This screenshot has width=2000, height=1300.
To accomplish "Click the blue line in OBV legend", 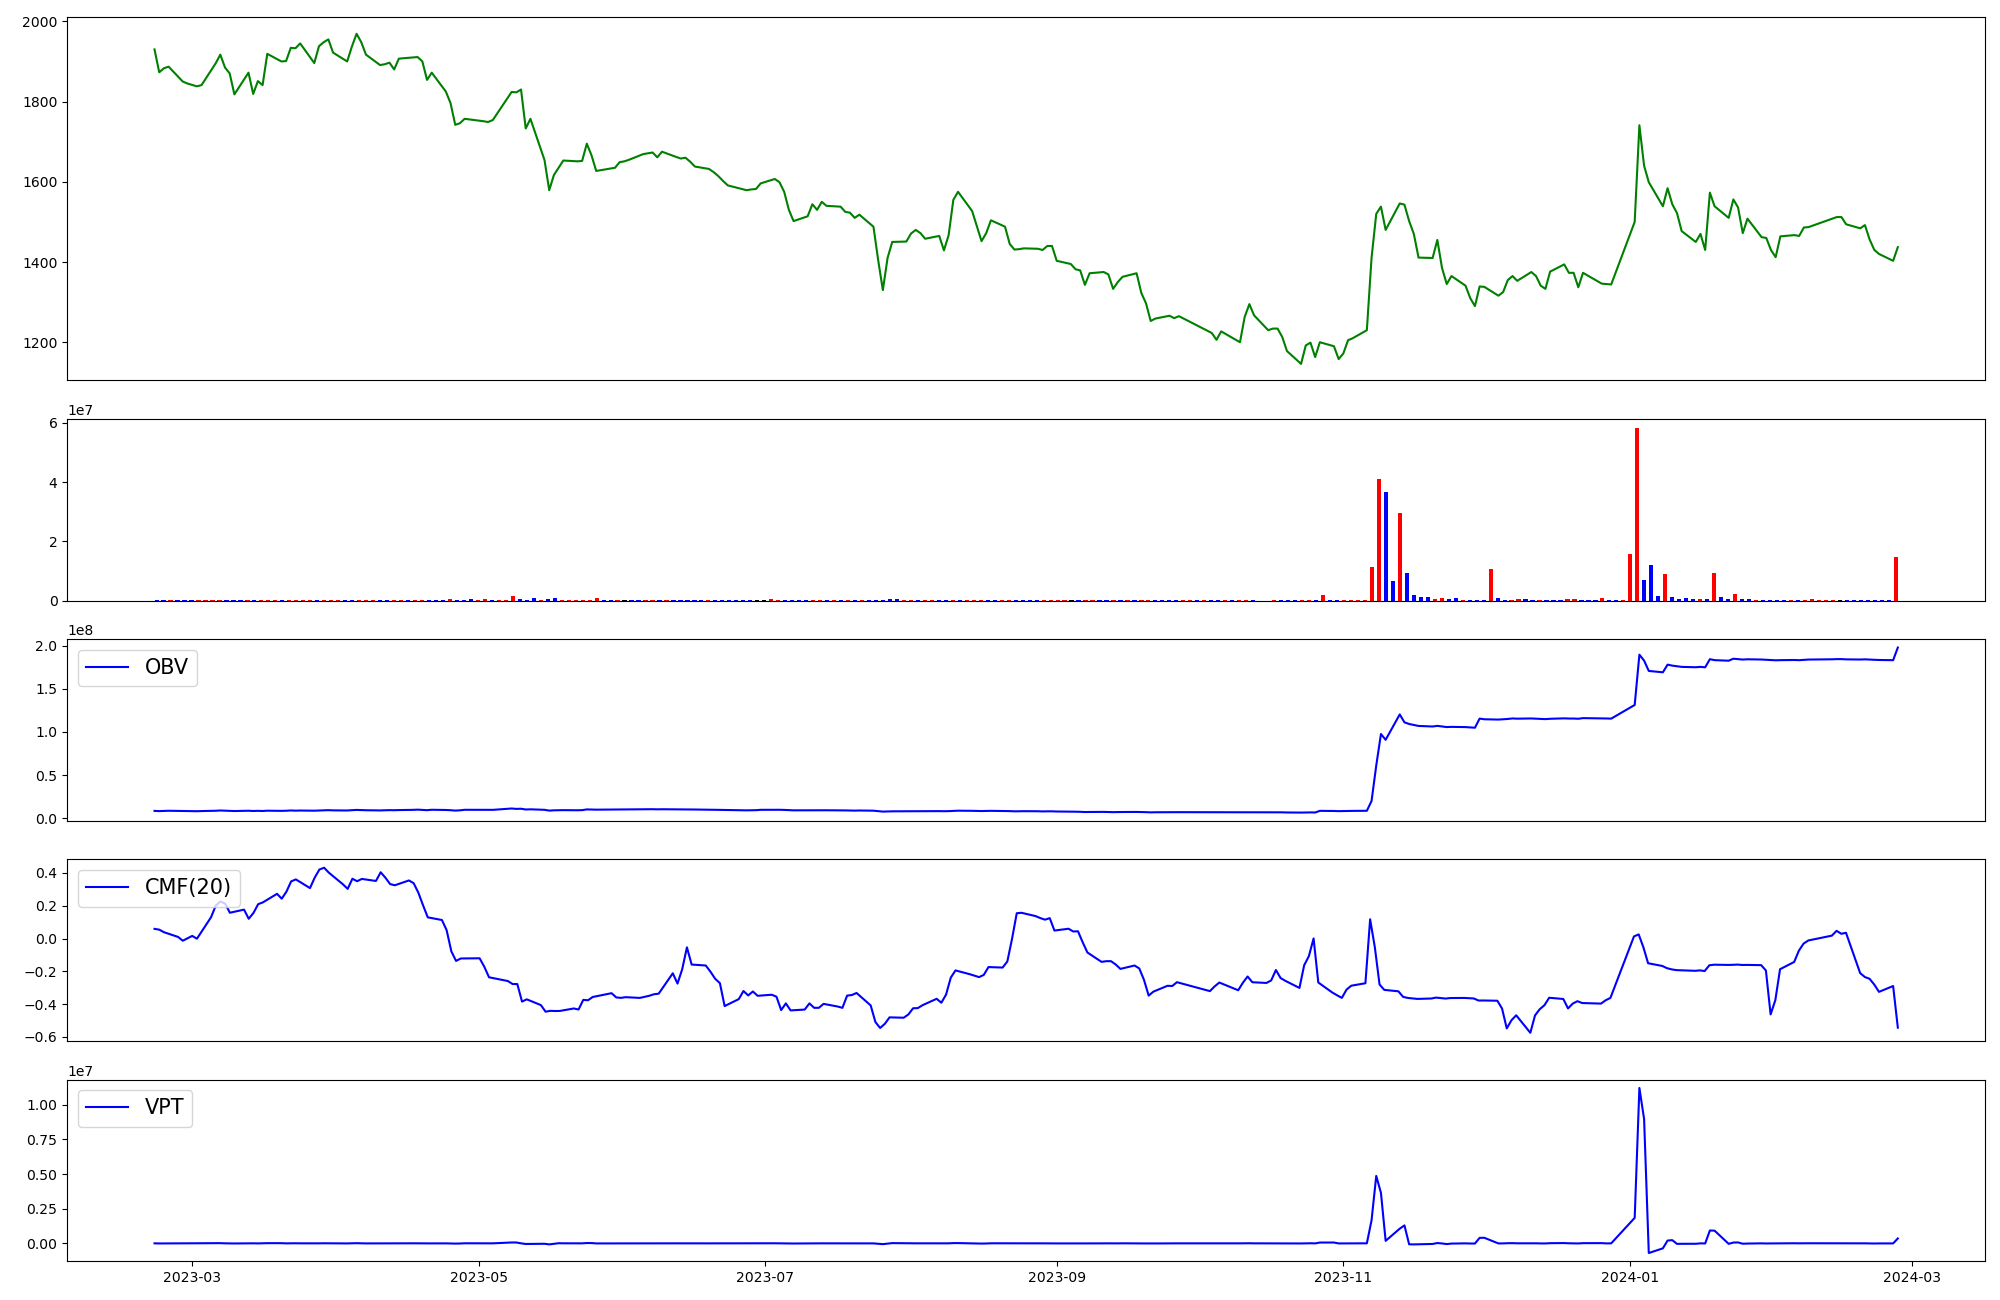I will 108,667.
